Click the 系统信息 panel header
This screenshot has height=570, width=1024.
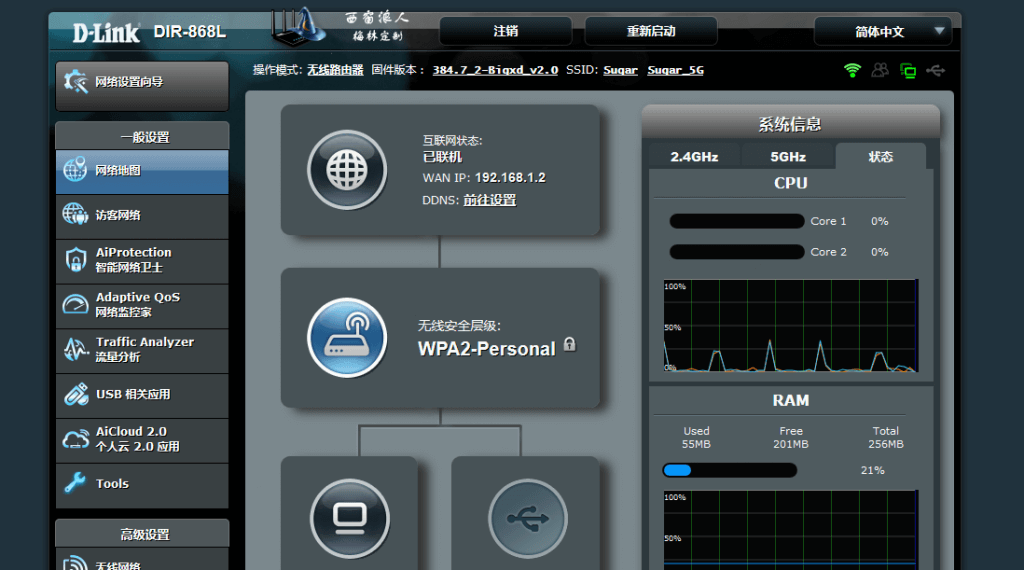click(790, 123)
